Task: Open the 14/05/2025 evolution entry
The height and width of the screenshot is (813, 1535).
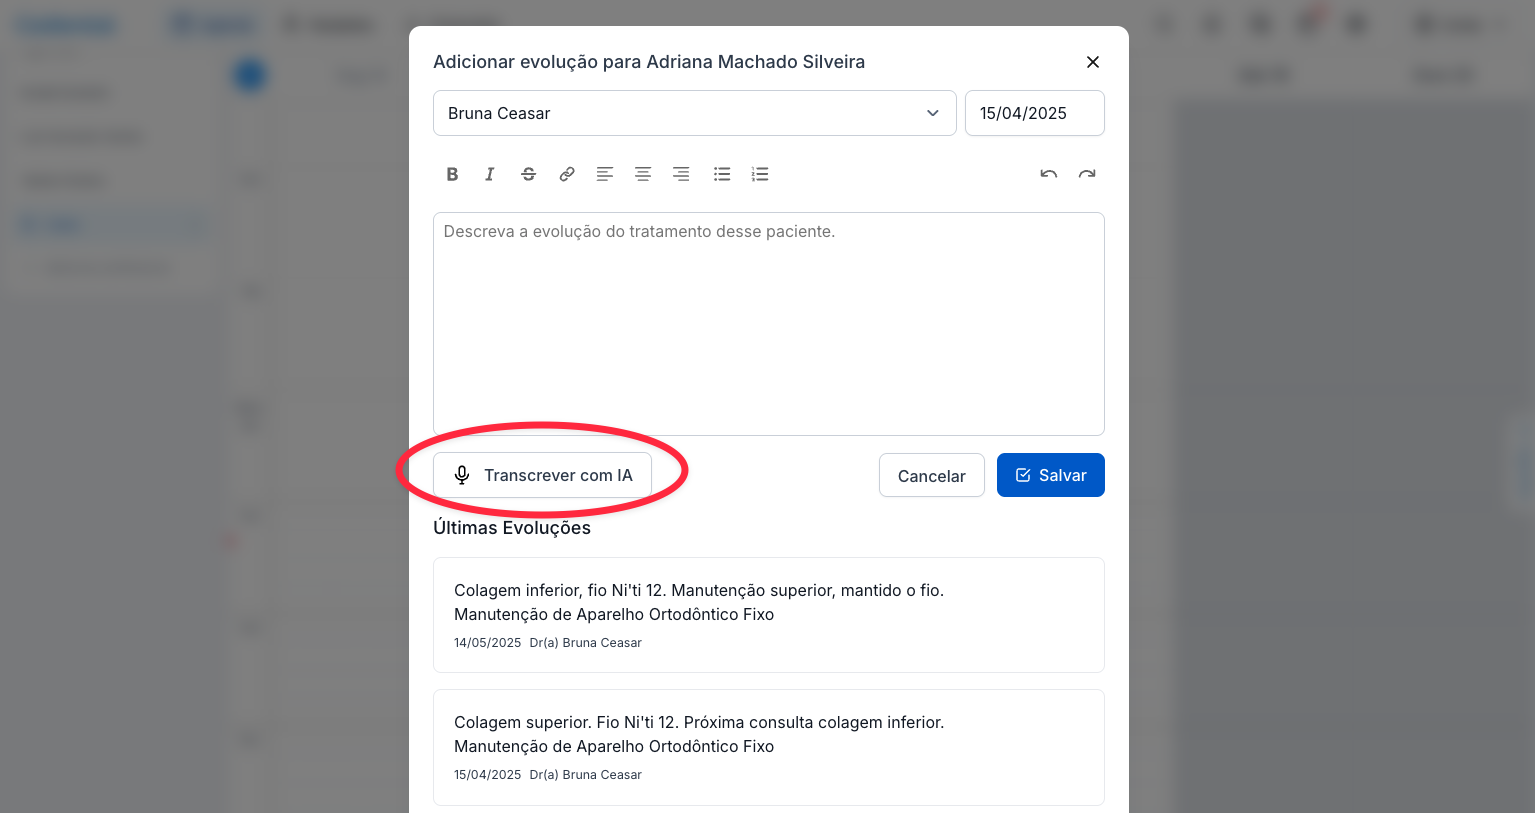Action: point(768,614)
